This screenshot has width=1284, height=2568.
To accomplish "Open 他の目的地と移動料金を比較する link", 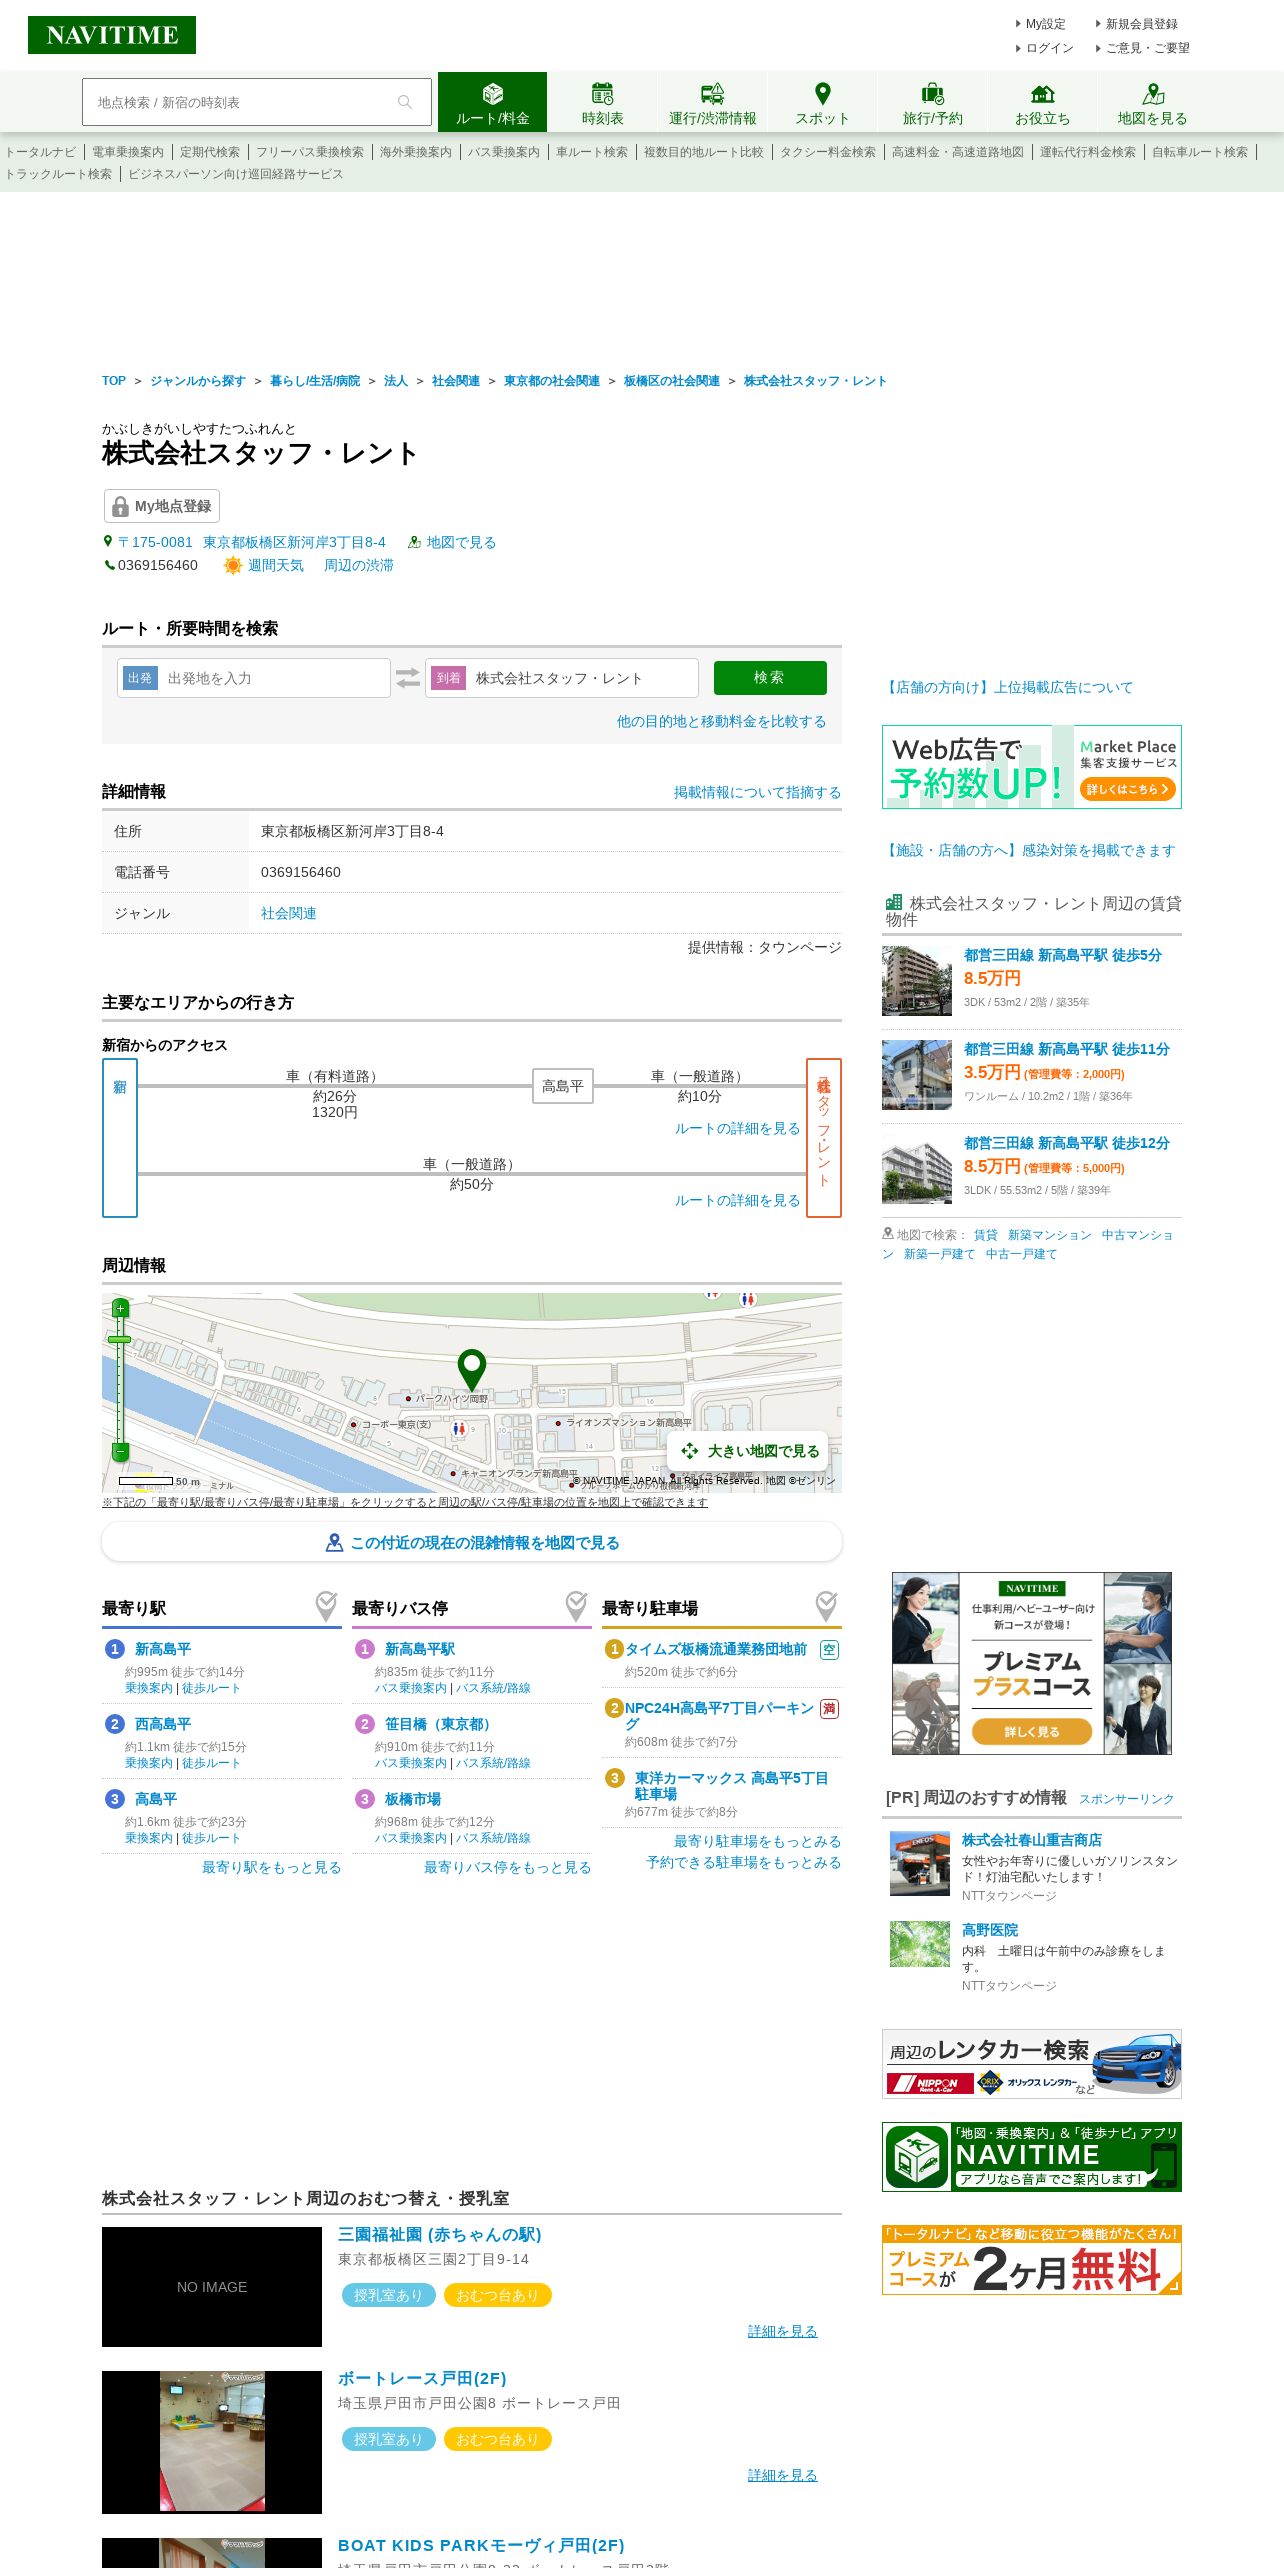I will click(x=721, y=721).
